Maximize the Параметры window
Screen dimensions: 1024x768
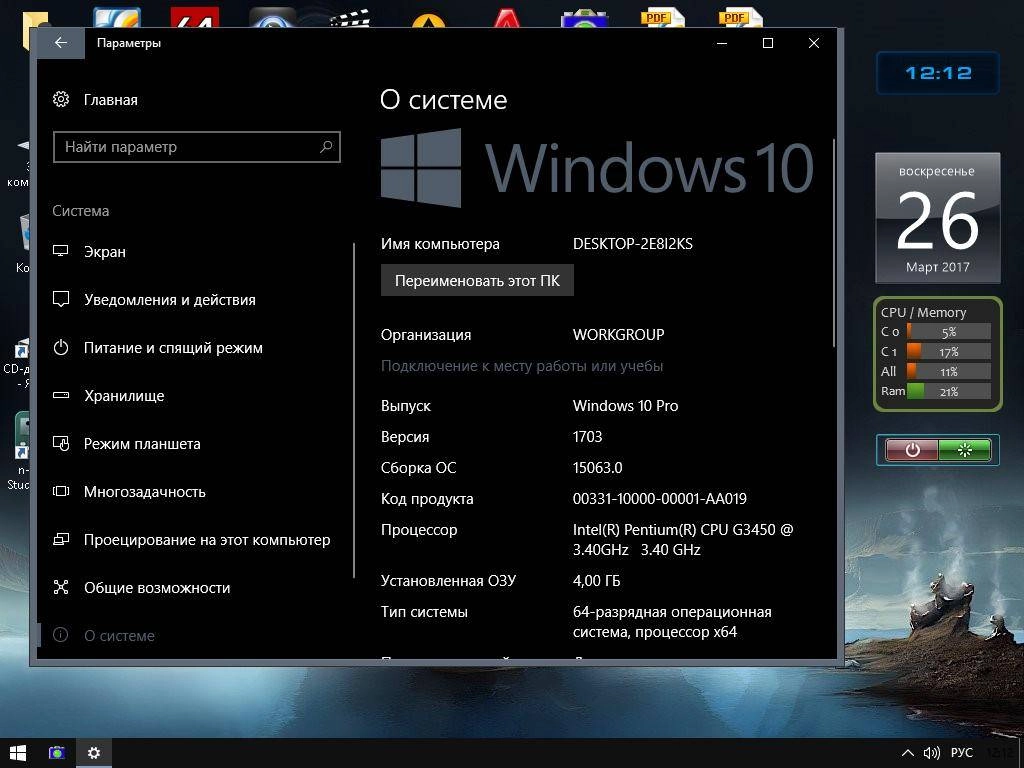click(x=768, y=43)
